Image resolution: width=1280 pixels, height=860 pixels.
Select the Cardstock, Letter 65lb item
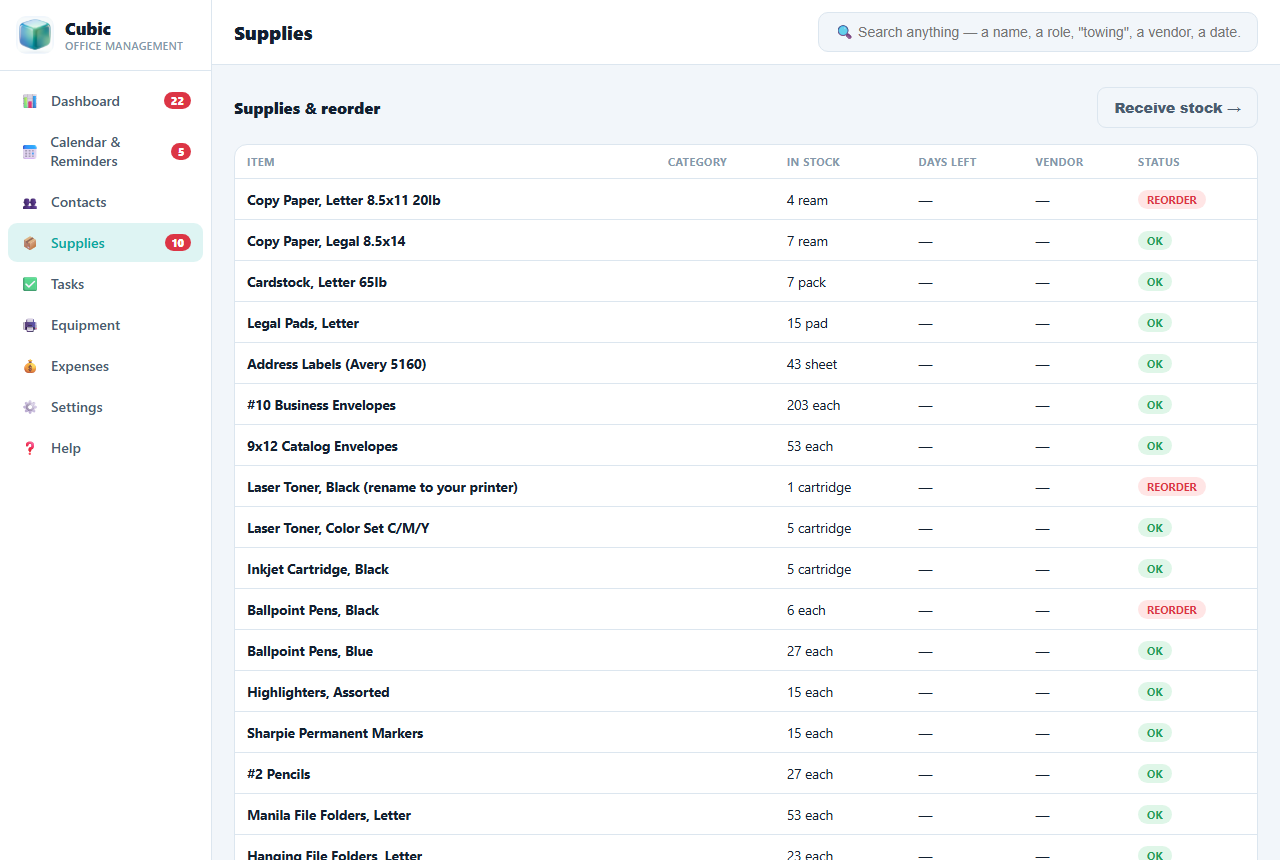(746, 282)
